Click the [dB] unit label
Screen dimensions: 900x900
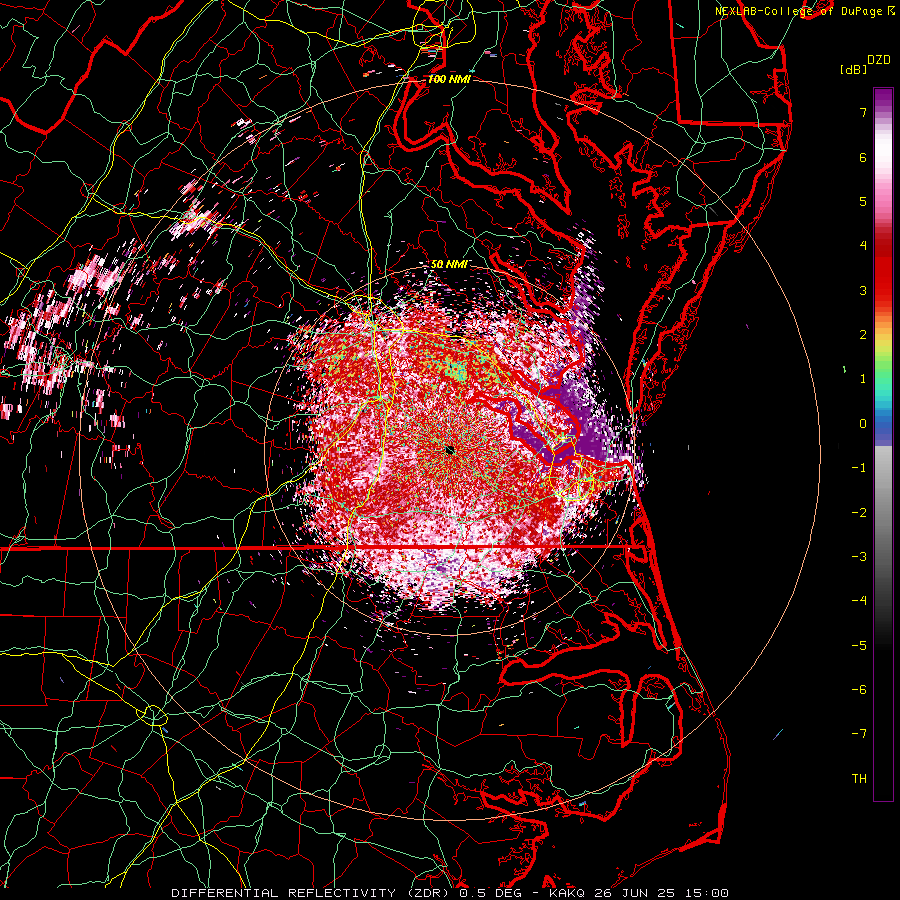click(x=853, y=69)
